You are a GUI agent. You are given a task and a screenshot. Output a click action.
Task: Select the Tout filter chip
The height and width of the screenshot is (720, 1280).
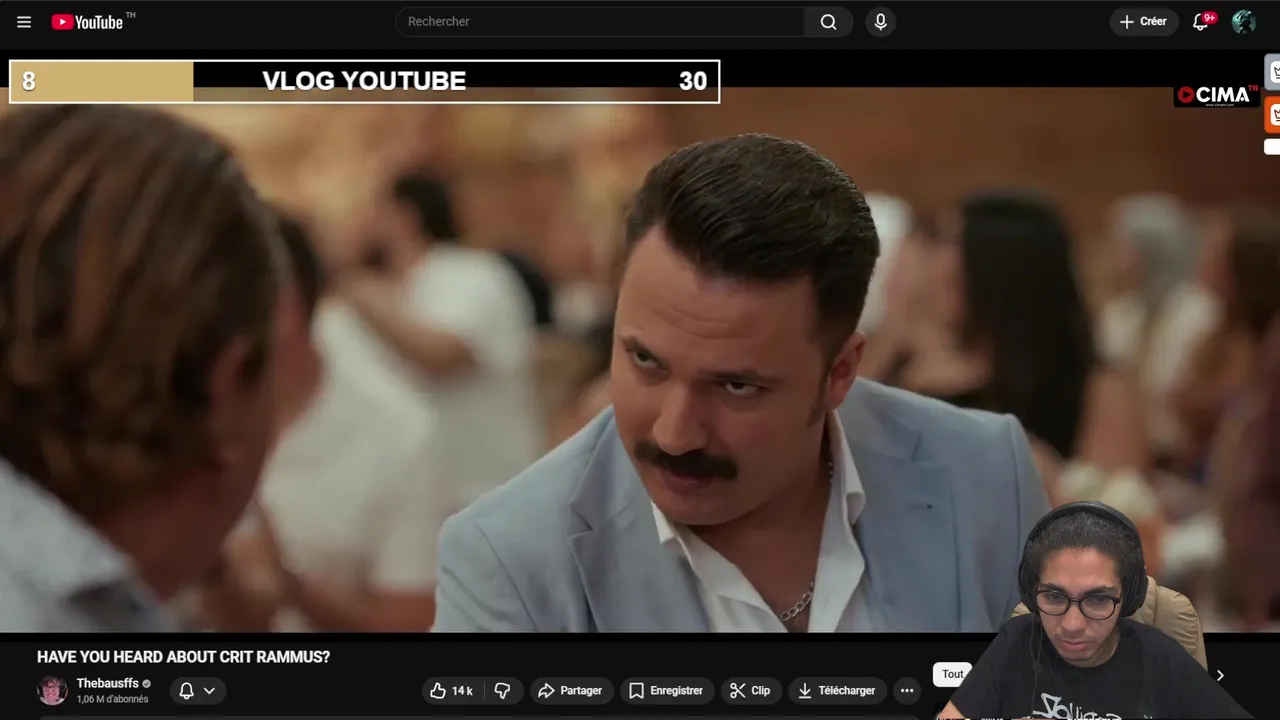[953, 674]
